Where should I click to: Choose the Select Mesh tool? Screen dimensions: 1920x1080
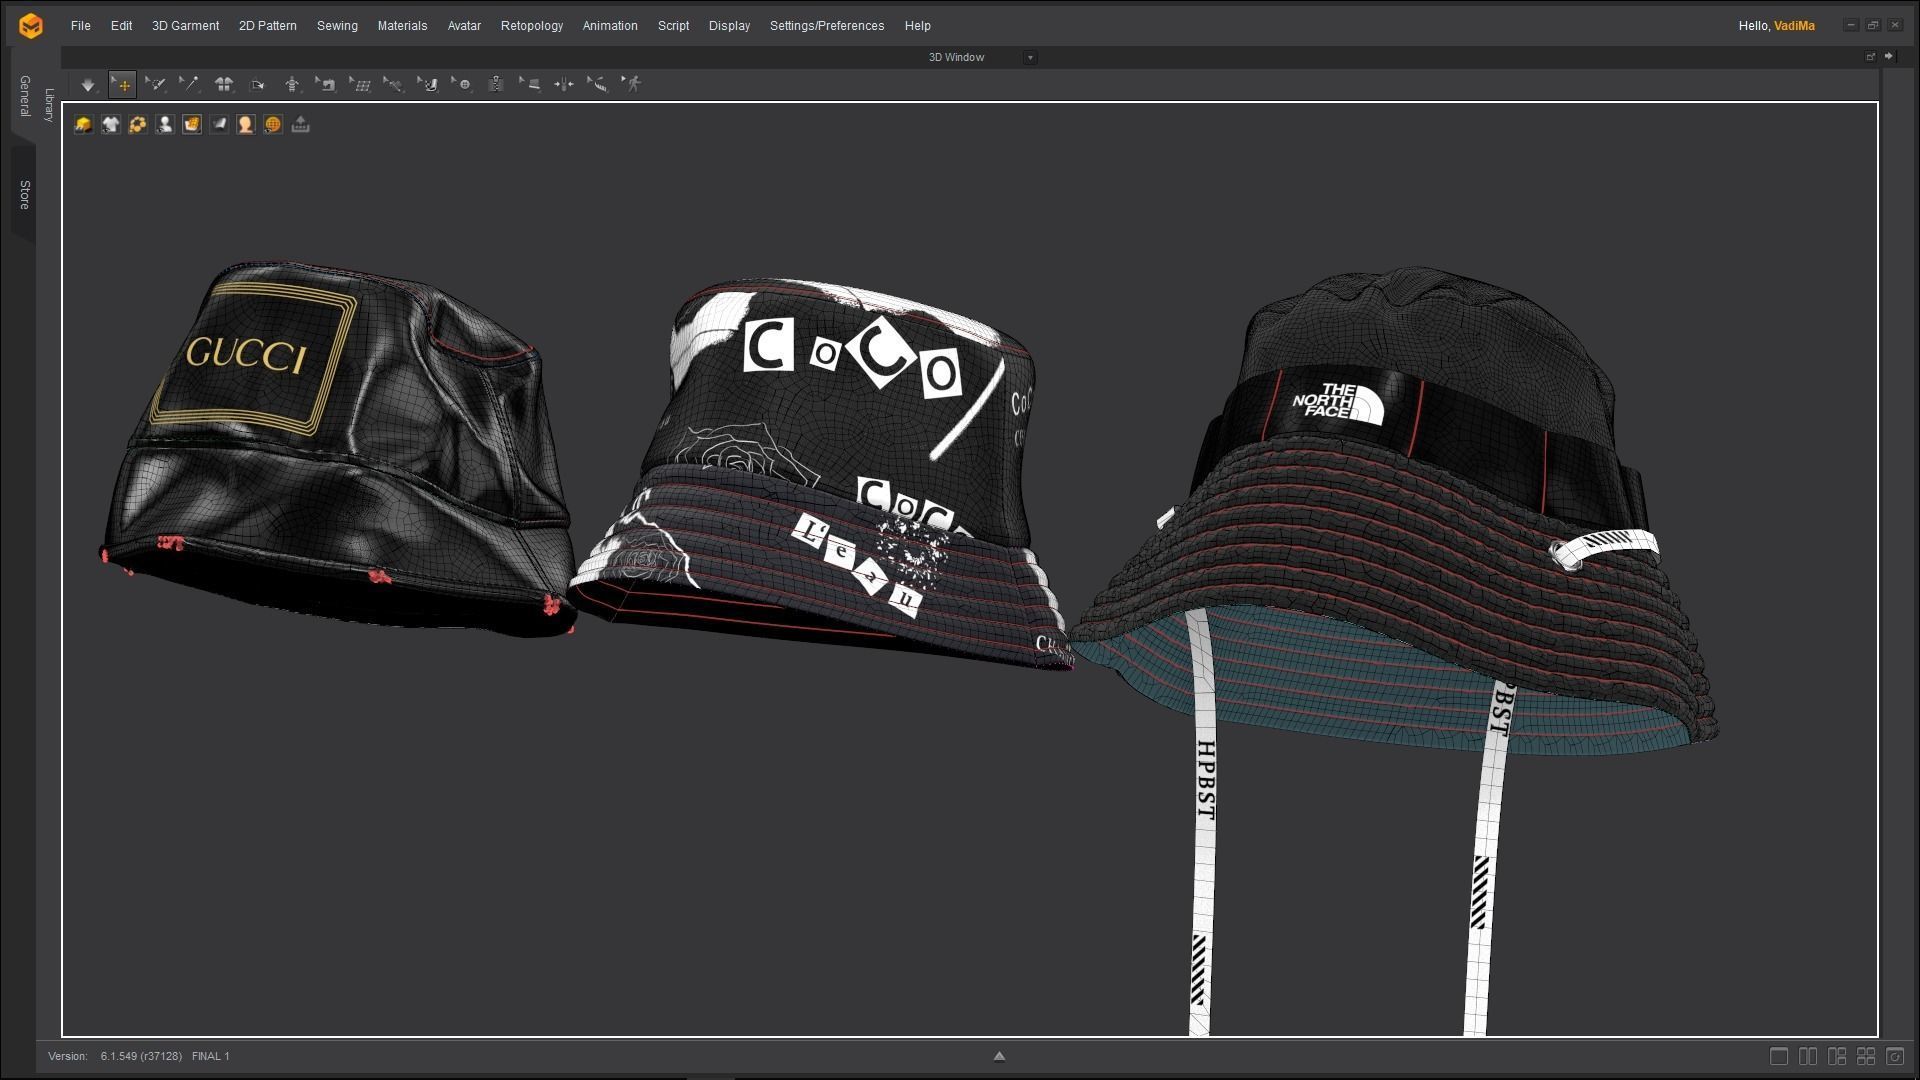(155, 85)
